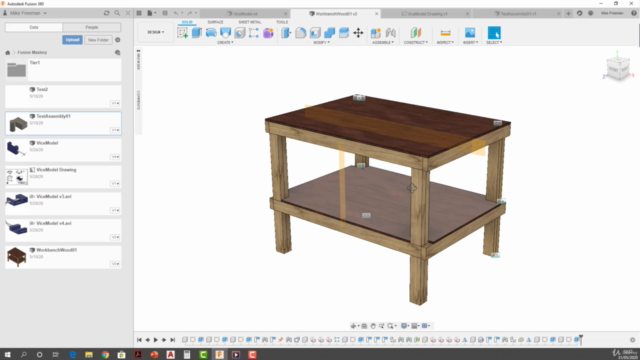Expand the Insert menu dropdown
This screenshot has height=360, width=640.
coord(470,42)
